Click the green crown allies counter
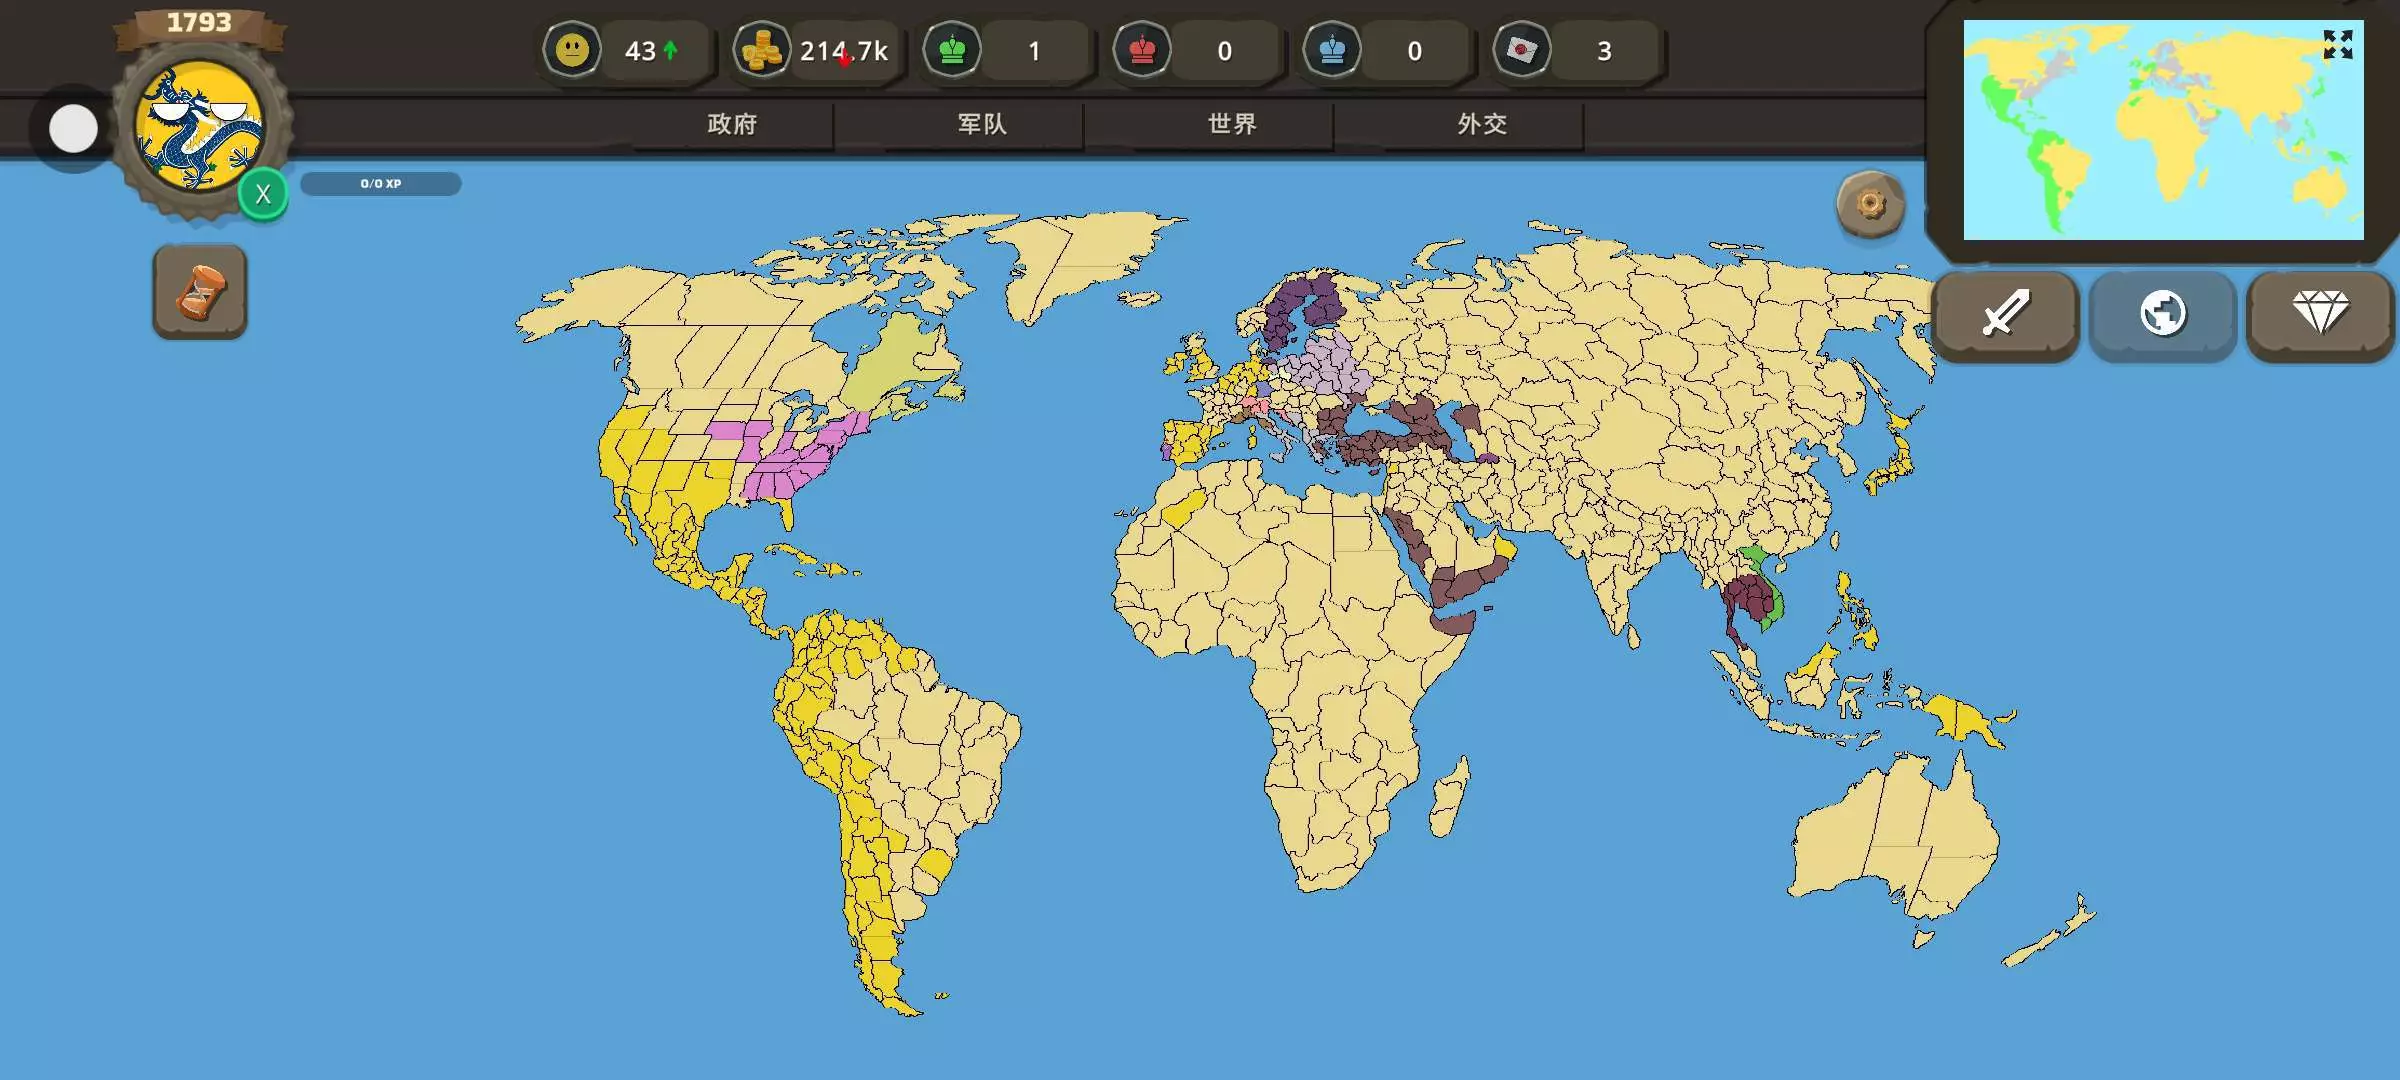2400x1080 pixels. 952,50
